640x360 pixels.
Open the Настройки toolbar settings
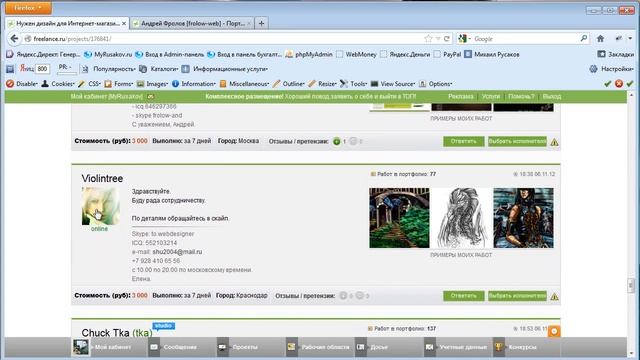click(x=611, y=69)
